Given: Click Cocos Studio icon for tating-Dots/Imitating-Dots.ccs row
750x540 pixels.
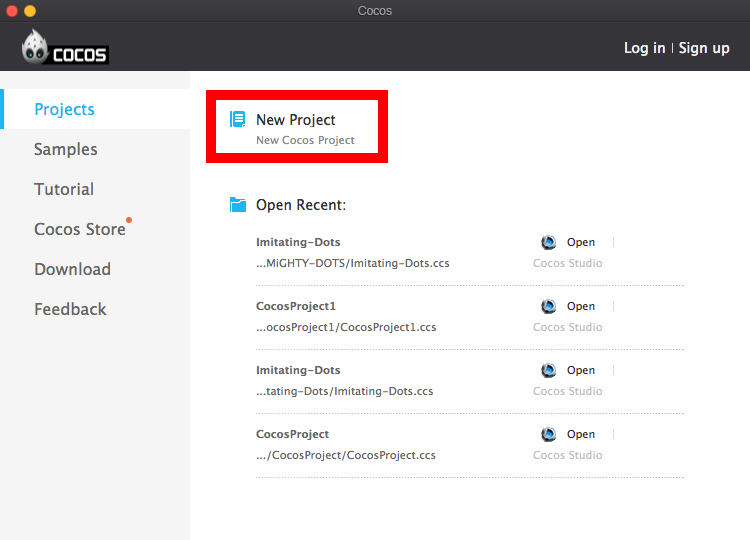Looking at the screenshot, I should (549, 370).
